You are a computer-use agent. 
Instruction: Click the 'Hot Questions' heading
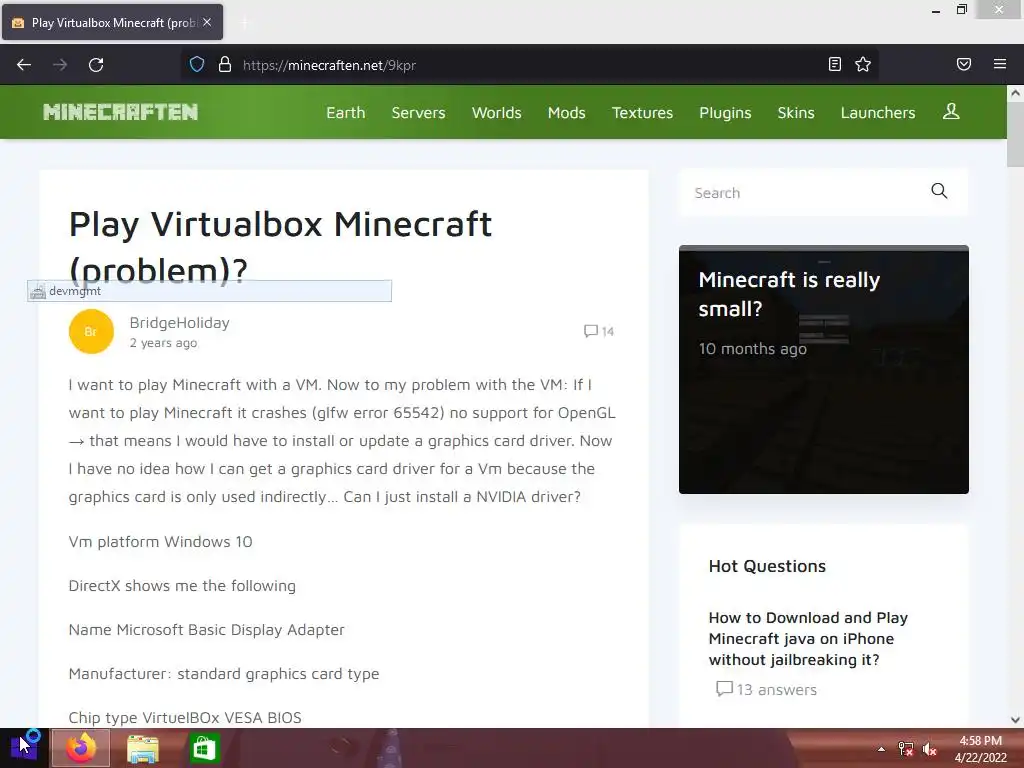767,566
